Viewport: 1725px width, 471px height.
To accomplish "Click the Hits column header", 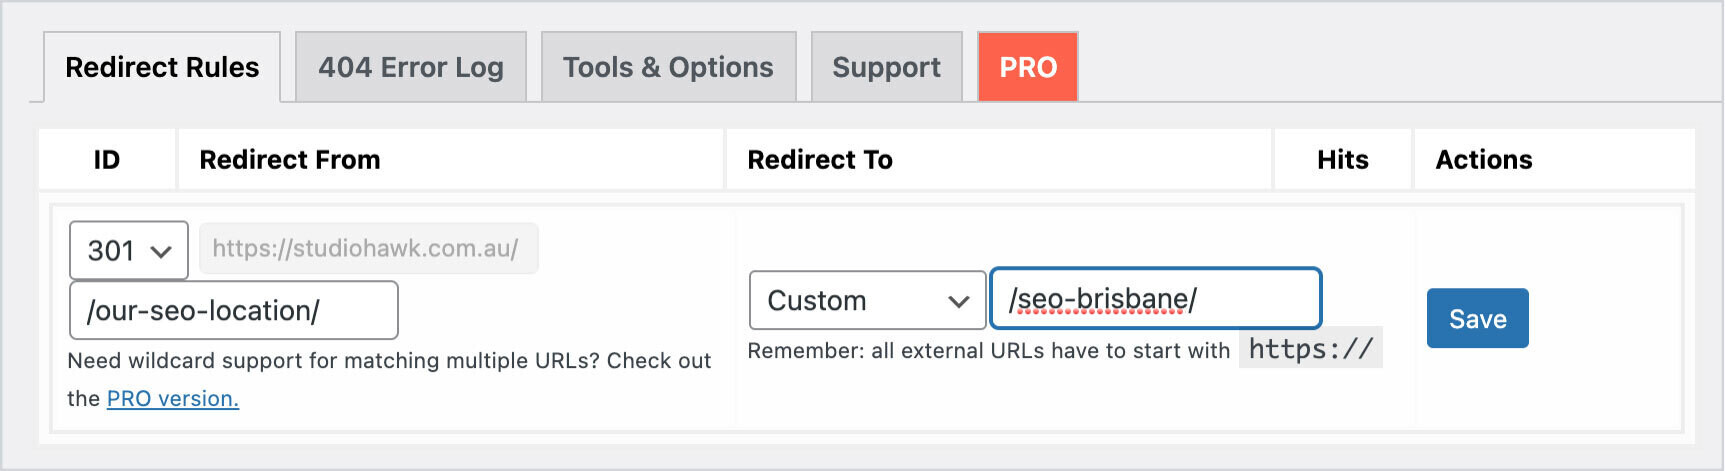I will tap(1342, 160).
